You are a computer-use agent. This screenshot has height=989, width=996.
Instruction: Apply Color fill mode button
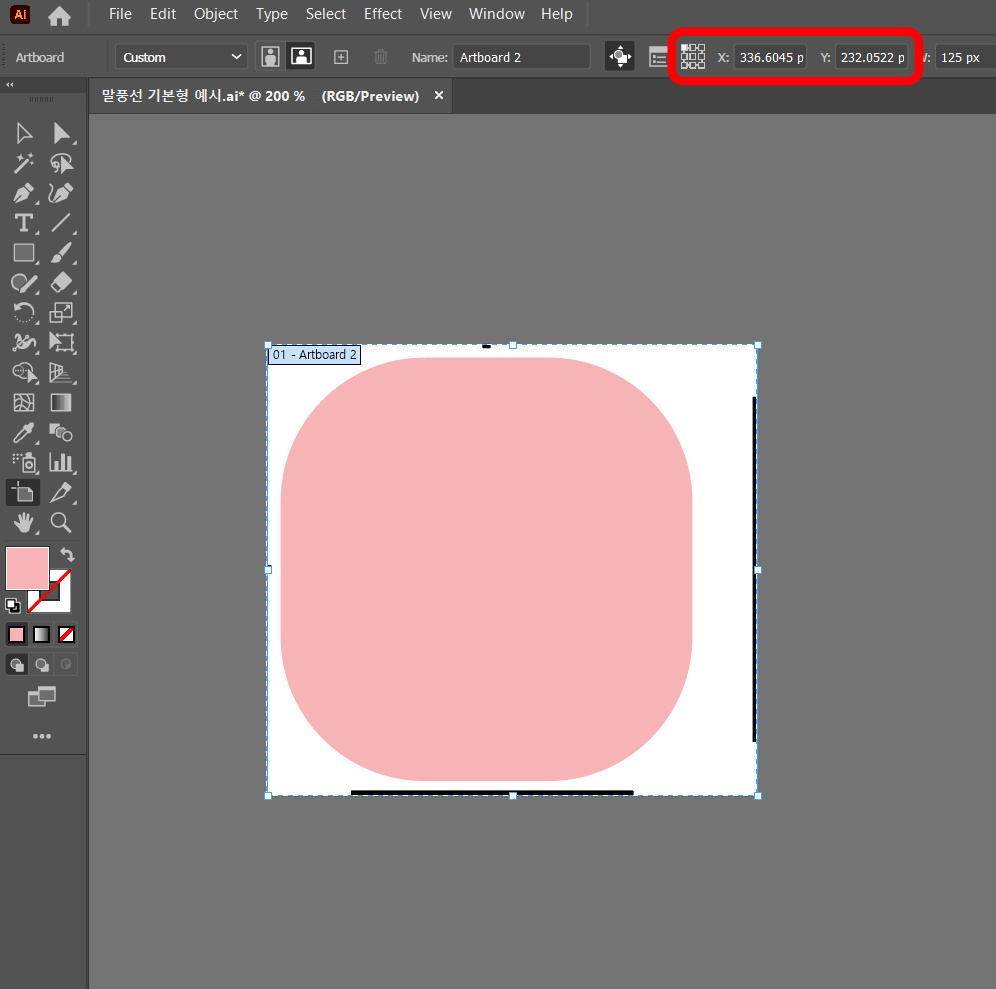[17, 634]
